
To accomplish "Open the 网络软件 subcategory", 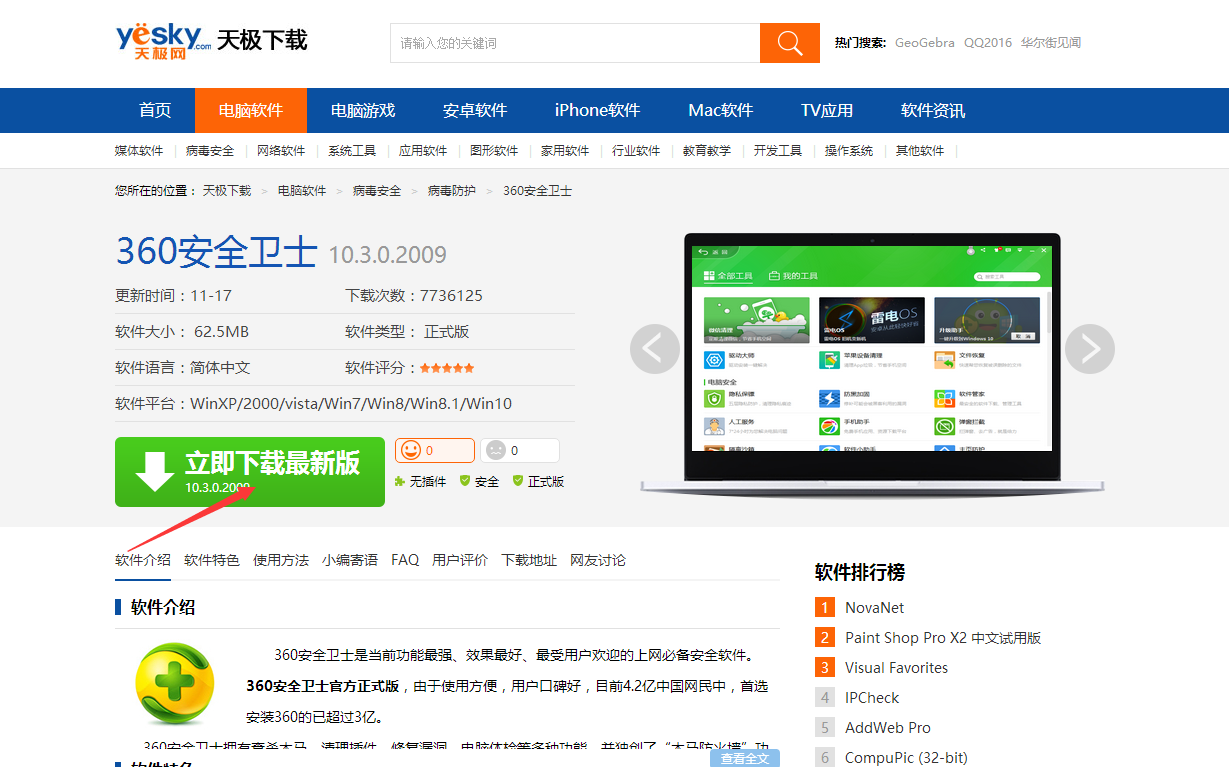I will (281, 151).
